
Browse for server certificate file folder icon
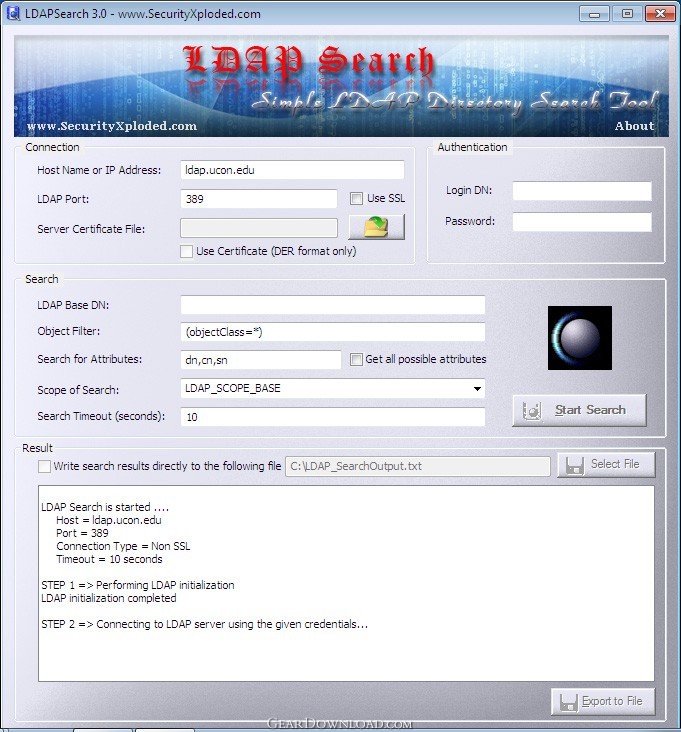pyautogui.click(x=376, y=227)
